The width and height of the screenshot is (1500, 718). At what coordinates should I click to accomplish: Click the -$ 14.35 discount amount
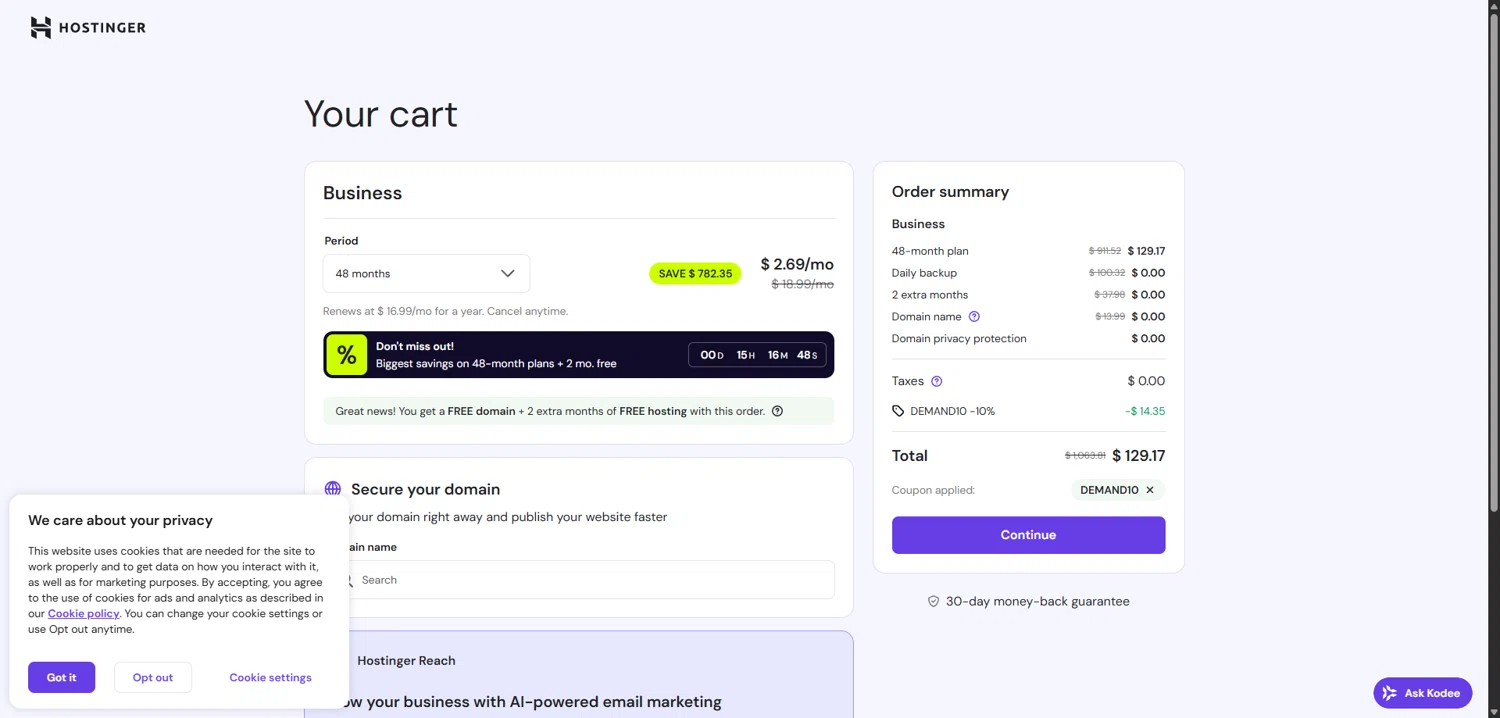coord(1145,411)
